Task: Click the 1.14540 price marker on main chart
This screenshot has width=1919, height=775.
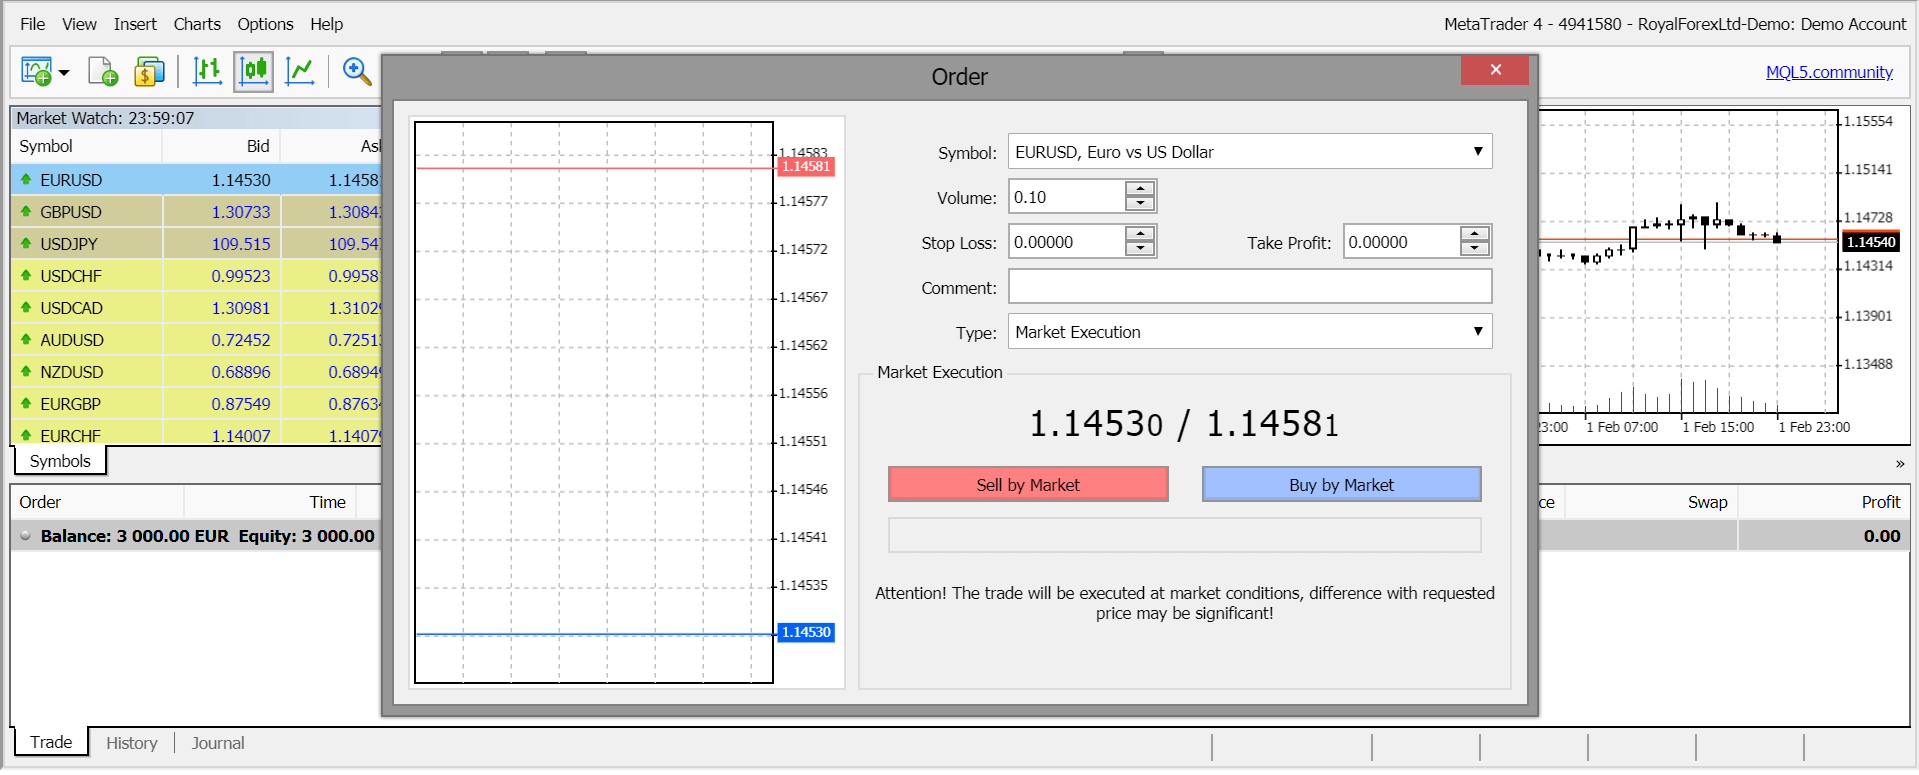Action: point(1870,242)
